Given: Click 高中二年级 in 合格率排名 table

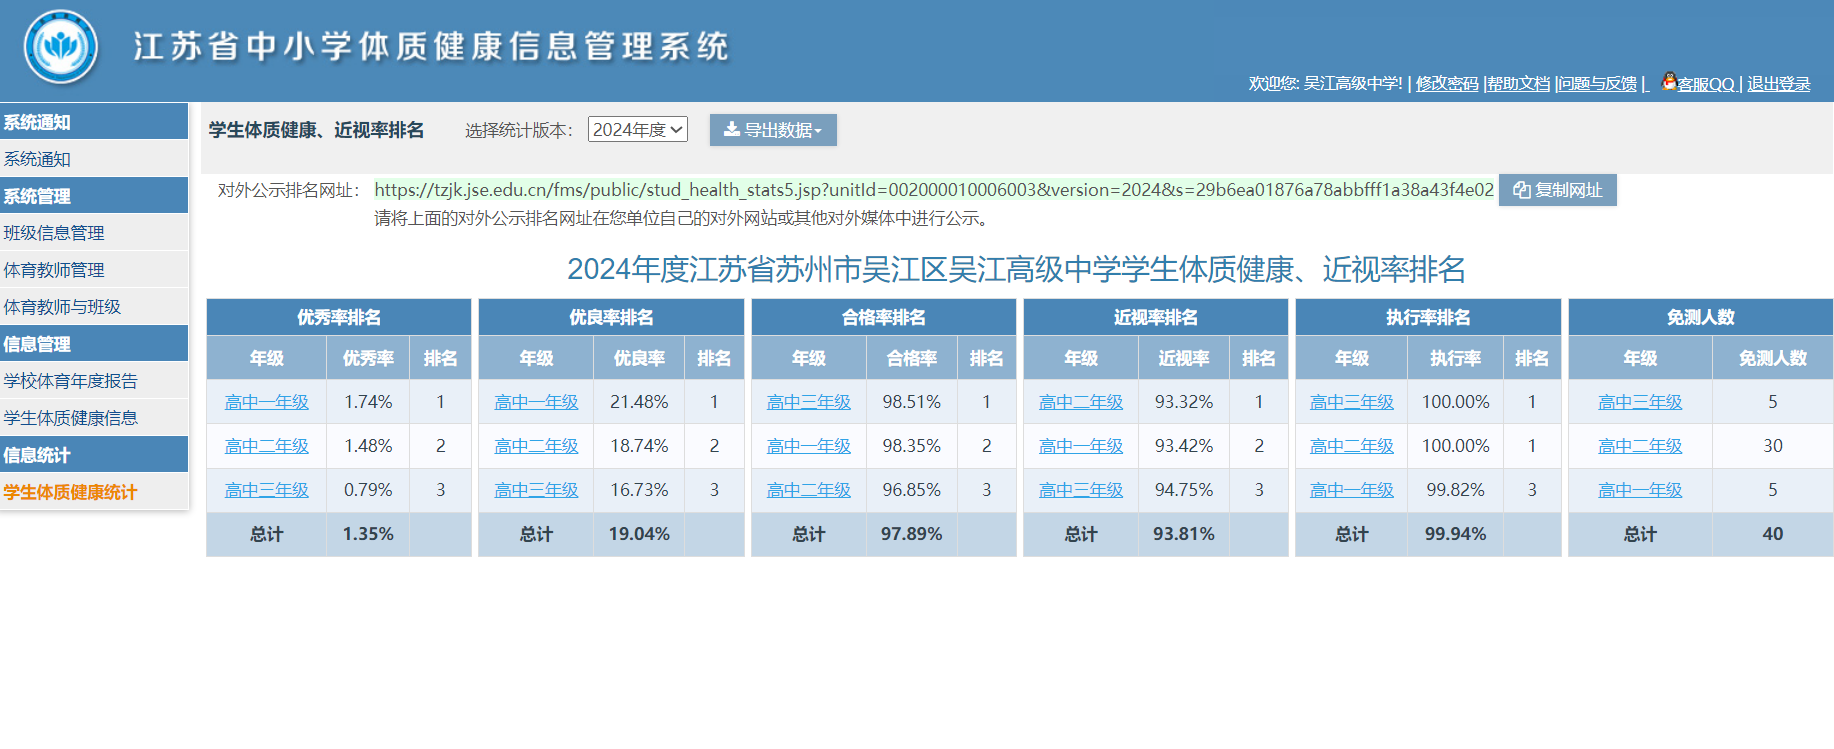Looking at the screenshot, I should click(x=809, y=490).
